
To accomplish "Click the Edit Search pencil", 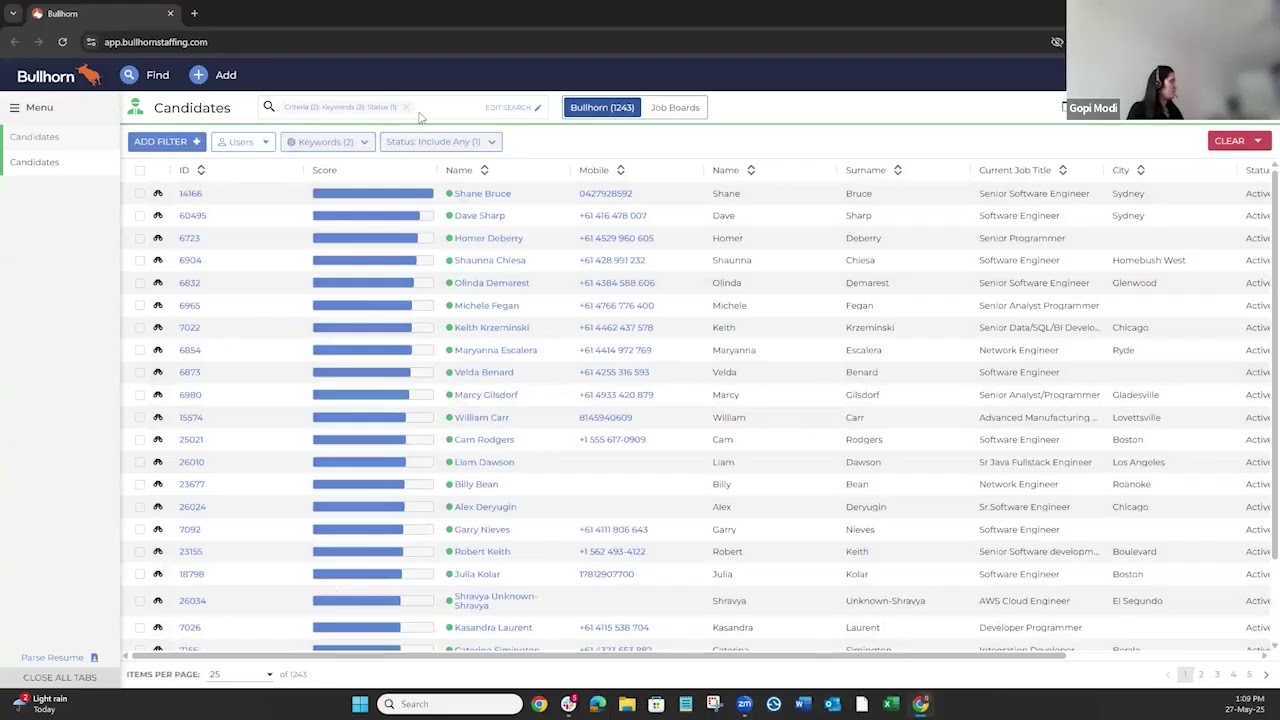I will pos(538,107).
